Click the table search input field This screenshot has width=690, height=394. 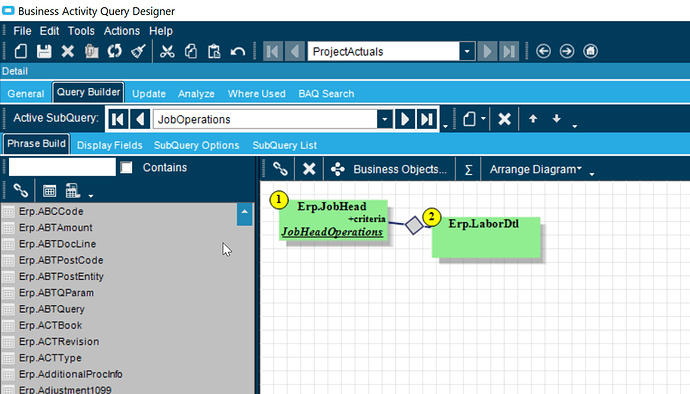tap(62, 167)
